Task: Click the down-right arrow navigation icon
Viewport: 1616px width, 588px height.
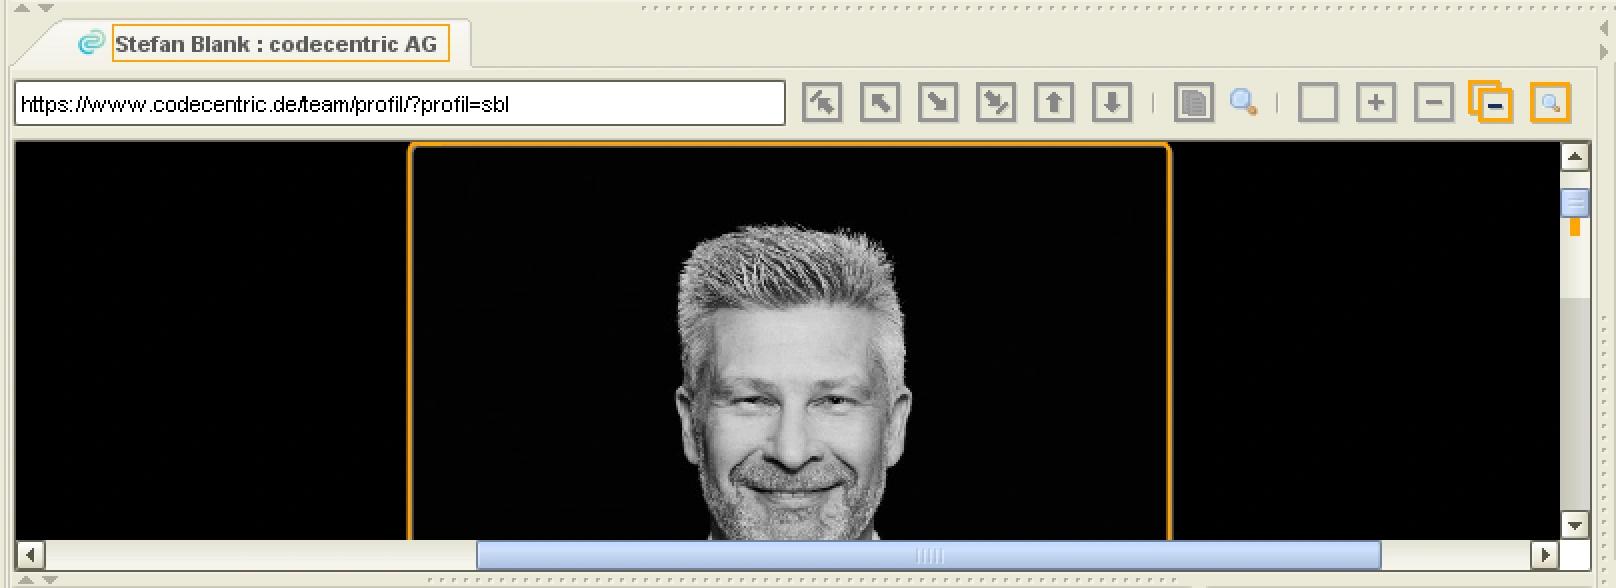Action: tap(938, 103)
